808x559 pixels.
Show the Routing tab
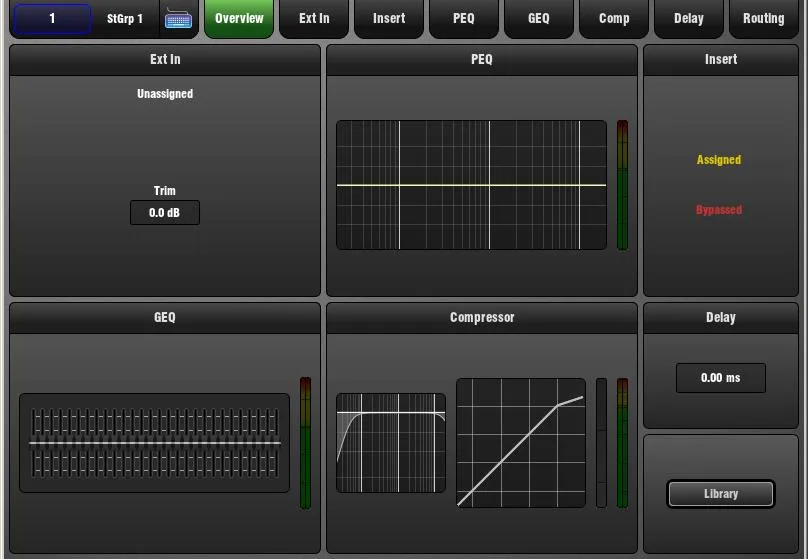(764, 19)
